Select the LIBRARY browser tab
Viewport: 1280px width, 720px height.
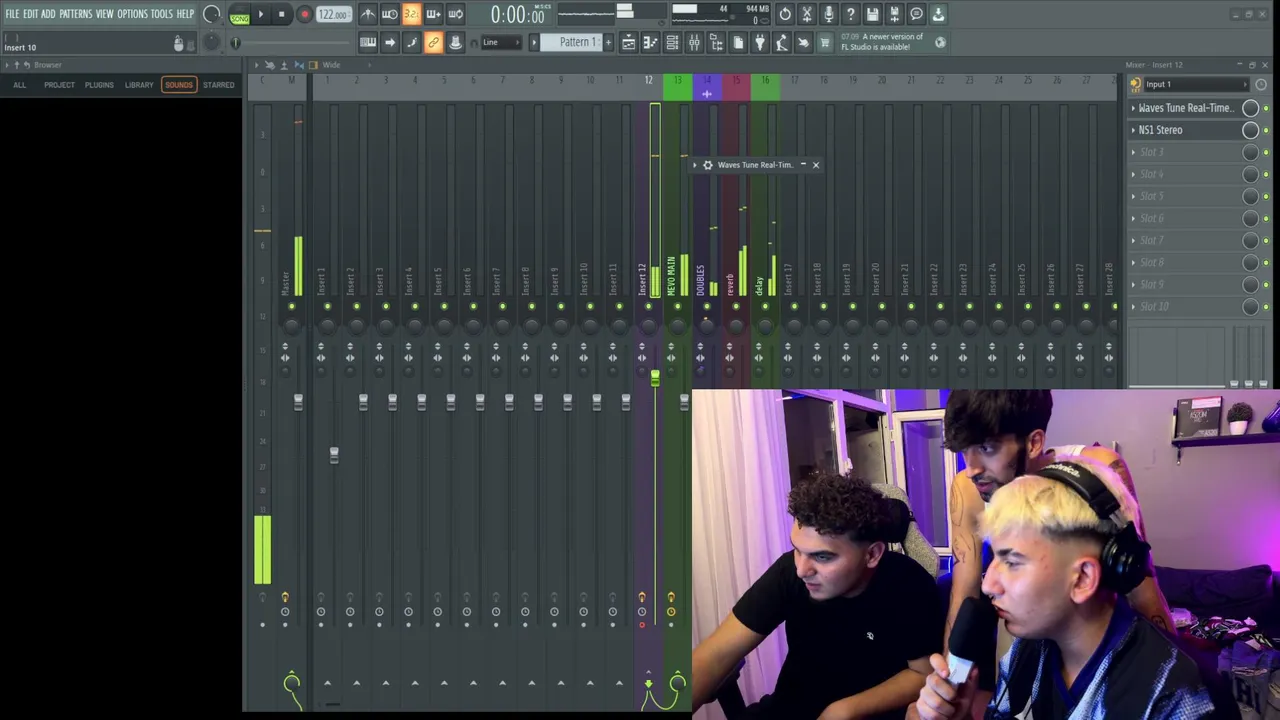coord(139,85)
